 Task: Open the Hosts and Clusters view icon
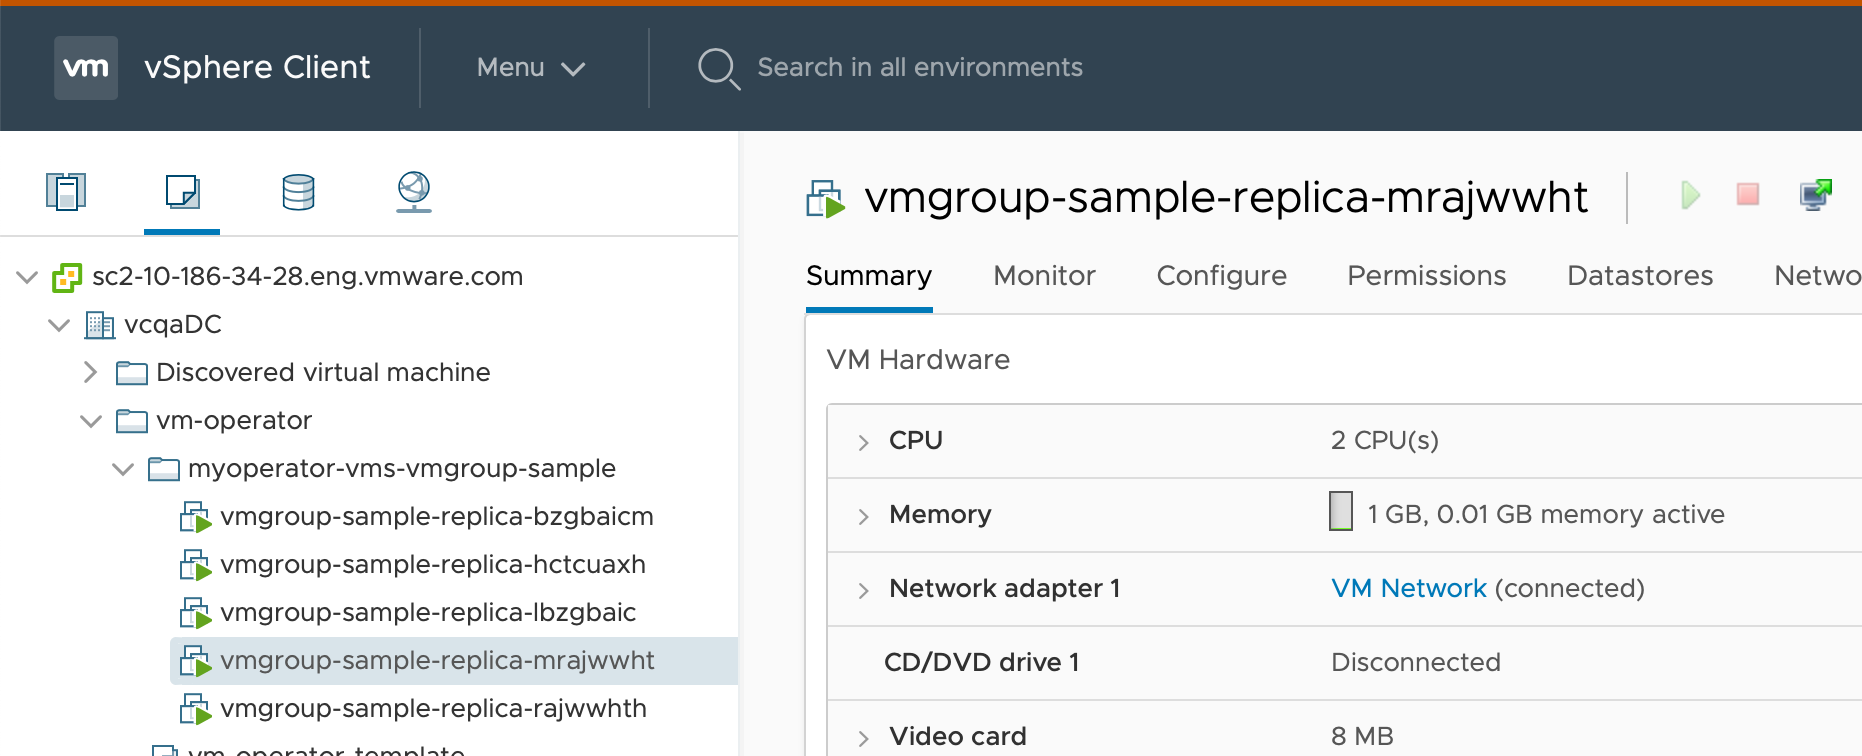point(66,191)
